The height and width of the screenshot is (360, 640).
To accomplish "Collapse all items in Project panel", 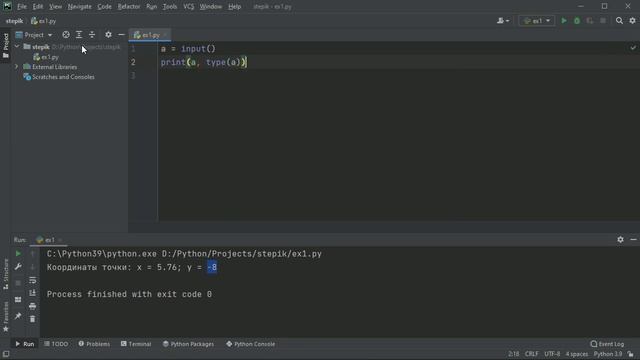I will [x=92, y=35].
